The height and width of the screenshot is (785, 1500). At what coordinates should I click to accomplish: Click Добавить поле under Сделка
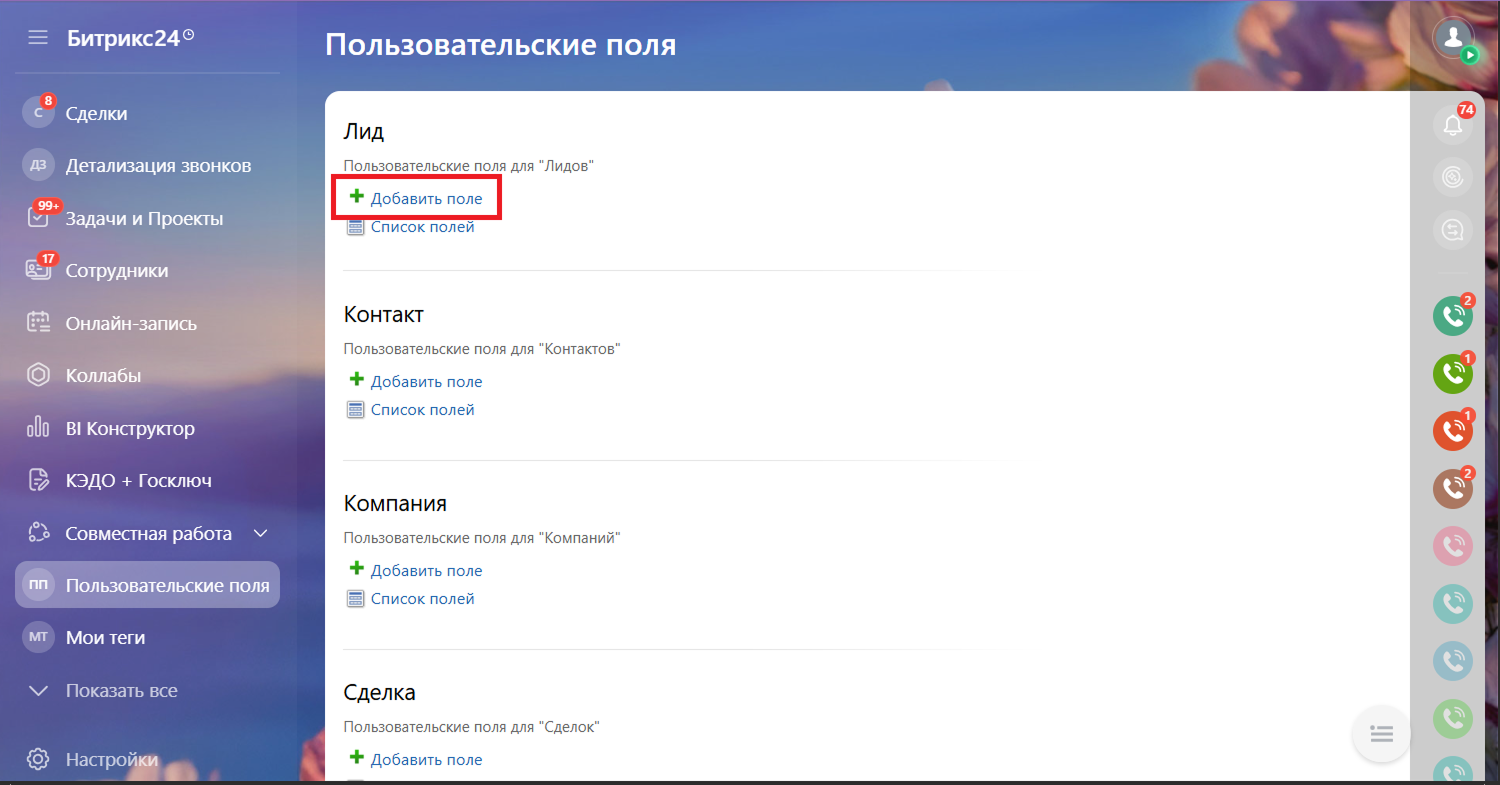pyautogui.click(x=426, y=759)
